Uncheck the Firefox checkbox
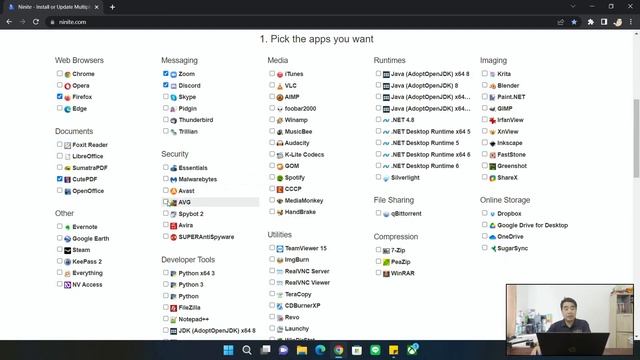Screen dimensions: 640x360 [x=60, y=96]
